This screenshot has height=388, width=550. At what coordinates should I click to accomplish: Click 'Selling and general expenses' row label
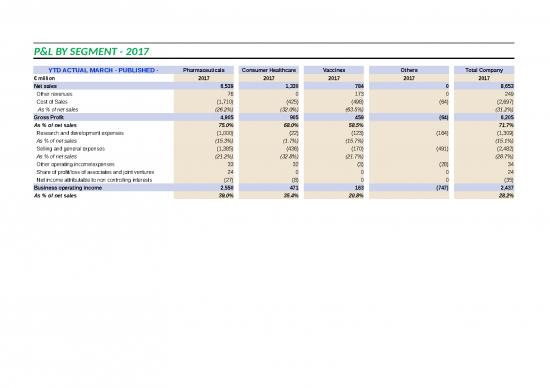[71, 149]
